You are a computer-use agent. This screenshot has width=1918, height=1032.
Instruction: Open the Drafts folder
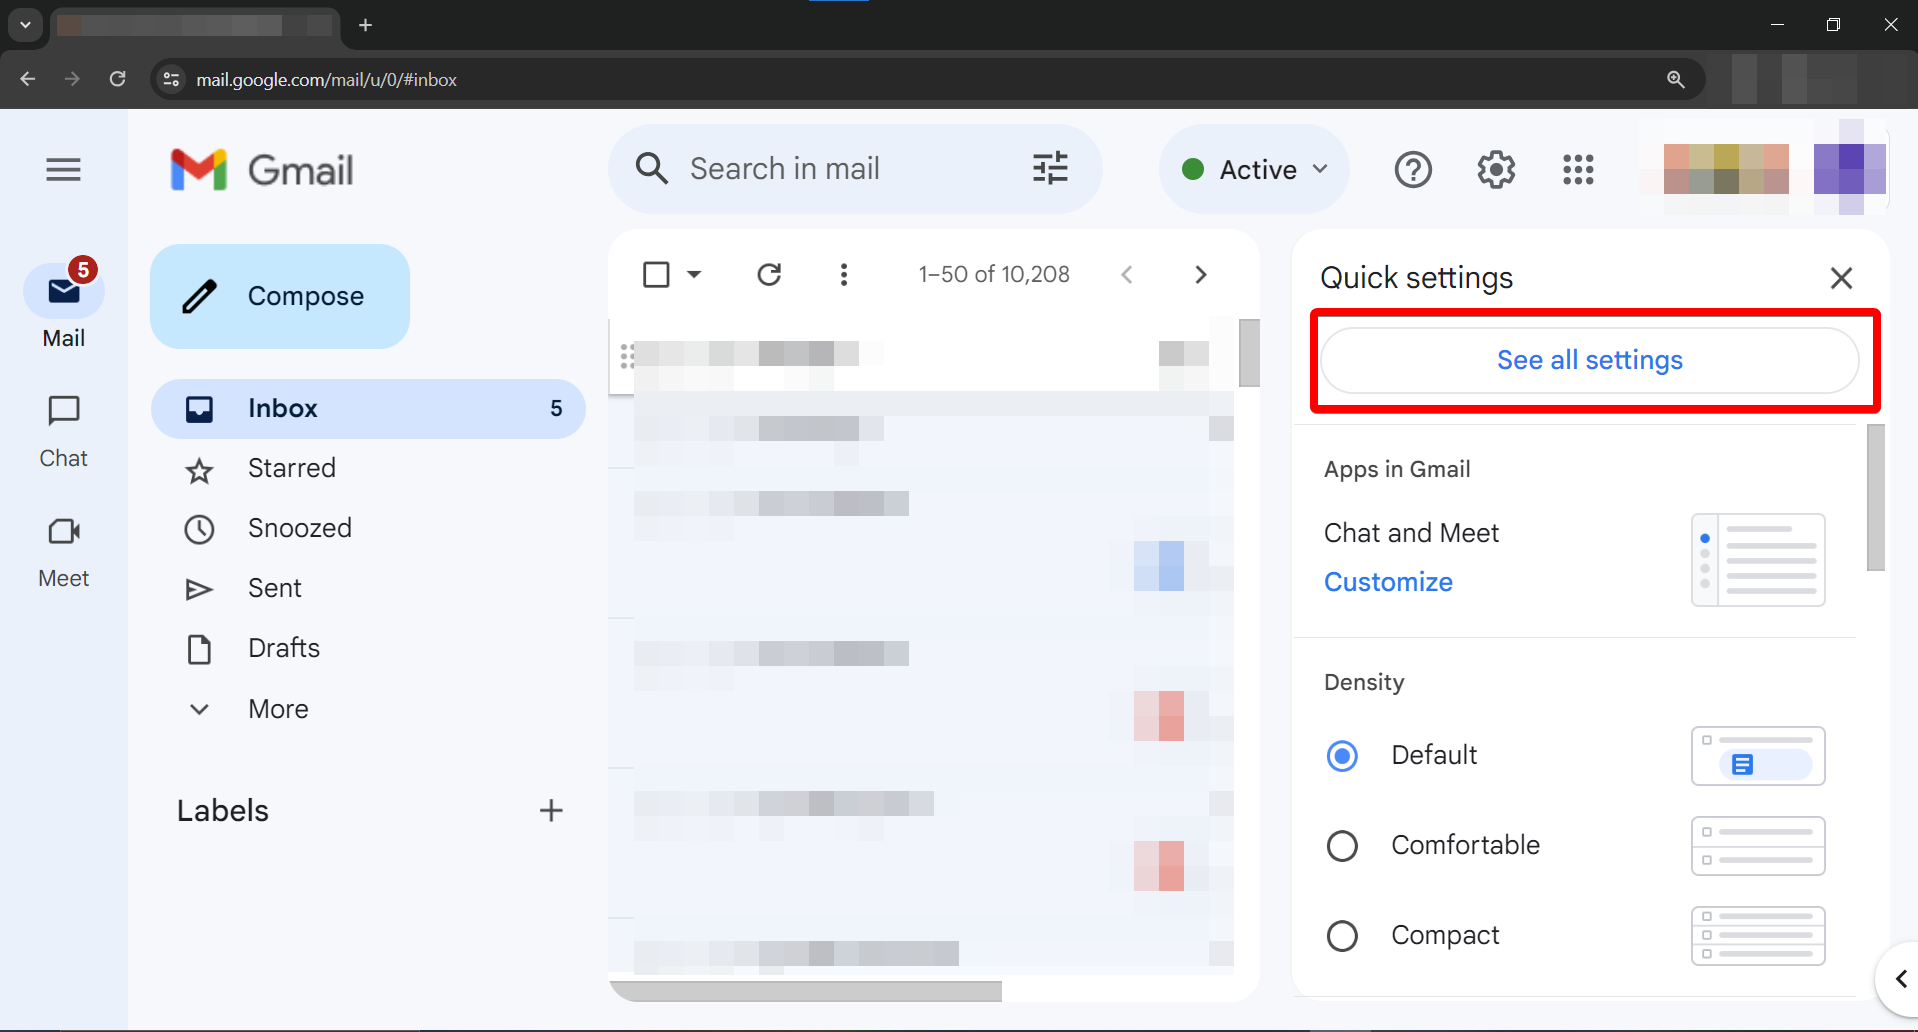[x=283, y=648]
